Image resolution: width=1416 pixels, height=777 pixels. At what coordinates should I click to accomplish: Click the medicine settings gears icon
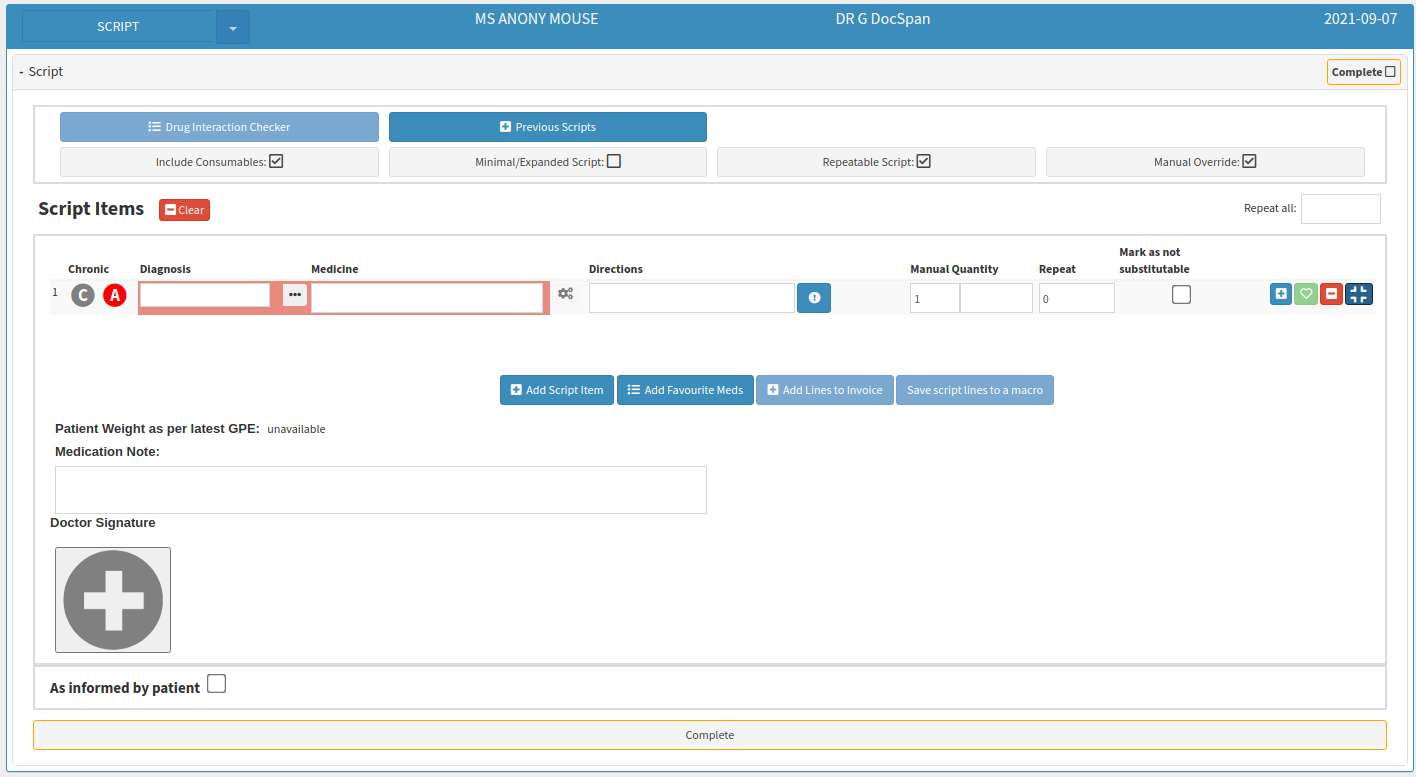pos(565,294)
